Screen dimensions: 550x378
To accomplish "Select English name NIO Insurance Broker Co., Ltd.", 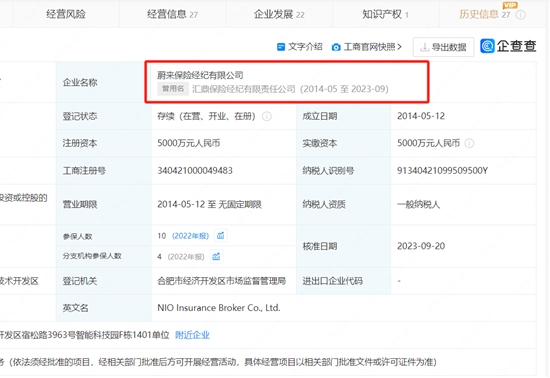I will click(219, 308).
